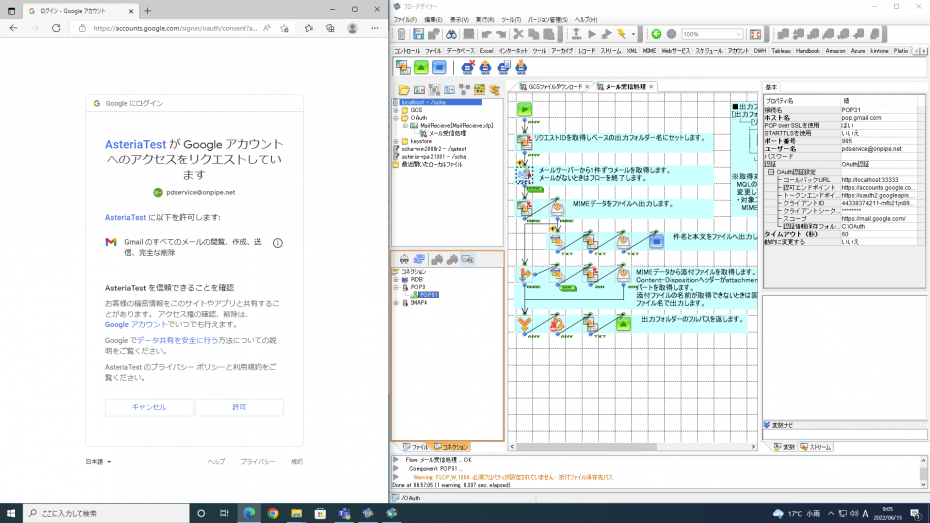Click the helmet icon in connection pane toolbar
The height and width of the screenshot is (523, 930).
click(405, 260)
